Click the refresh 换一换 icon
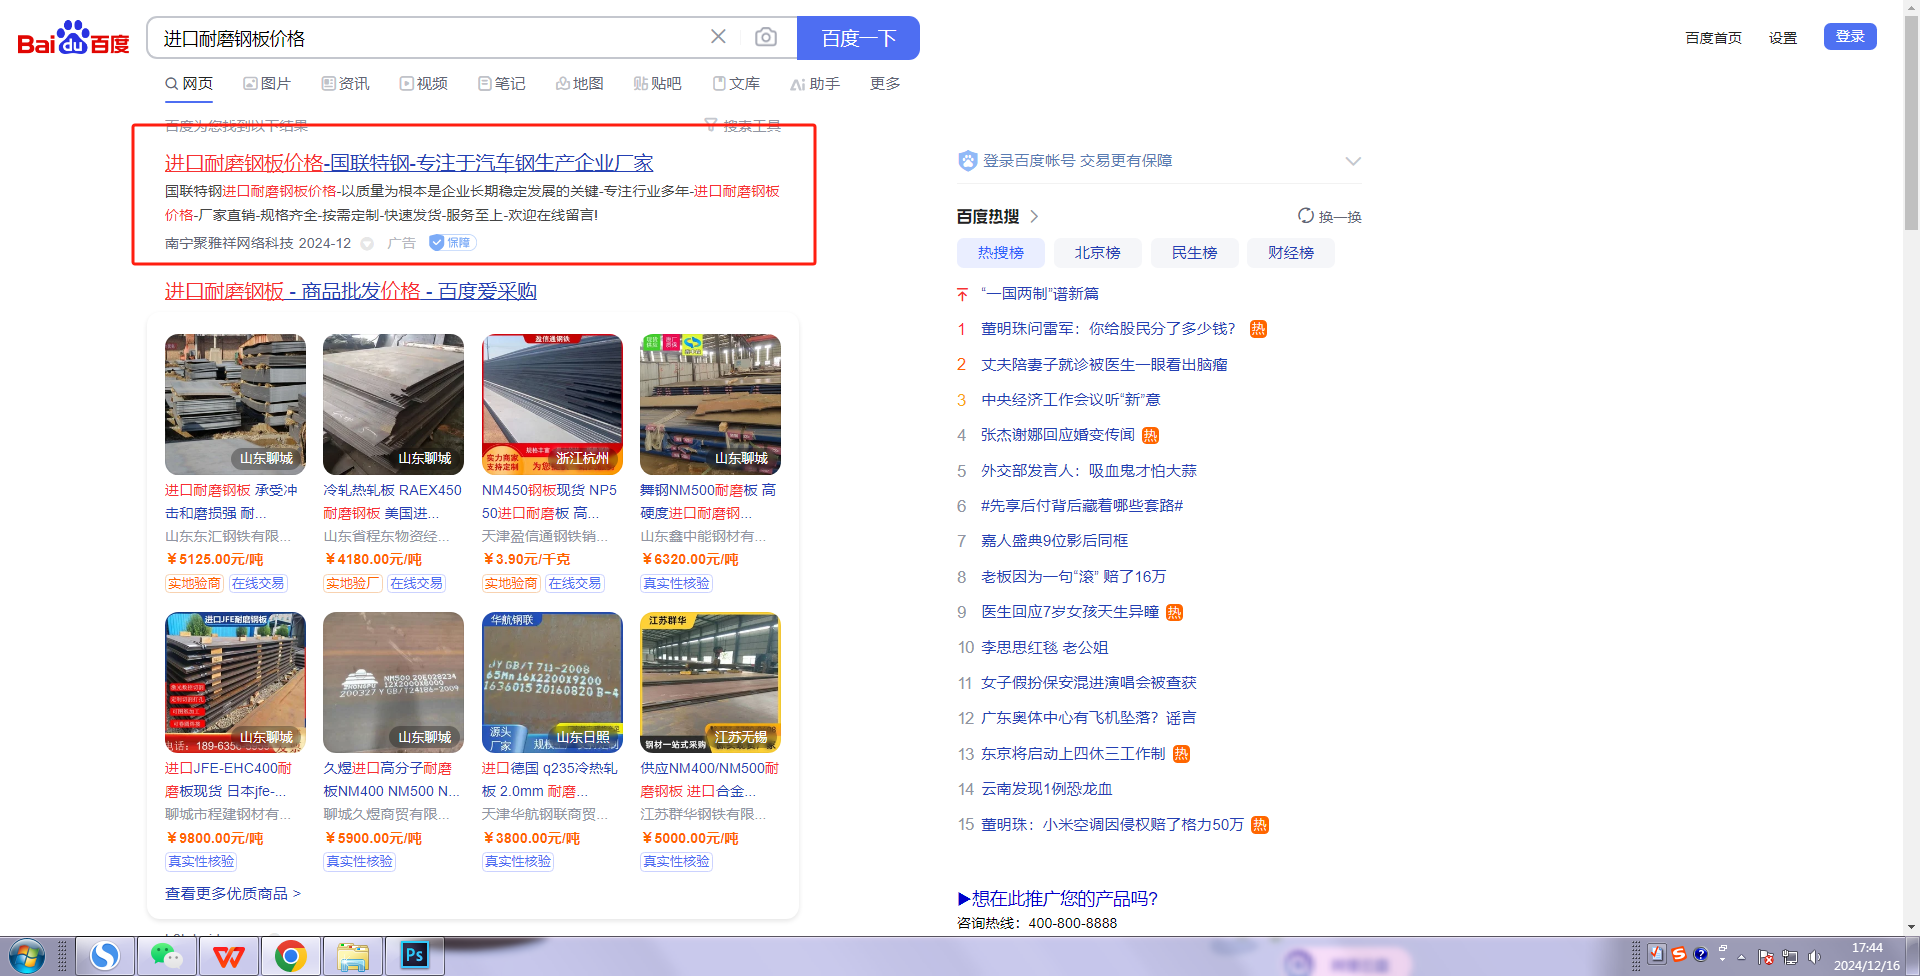Viewport: 1920px width, 976px height. [1306, 216]
